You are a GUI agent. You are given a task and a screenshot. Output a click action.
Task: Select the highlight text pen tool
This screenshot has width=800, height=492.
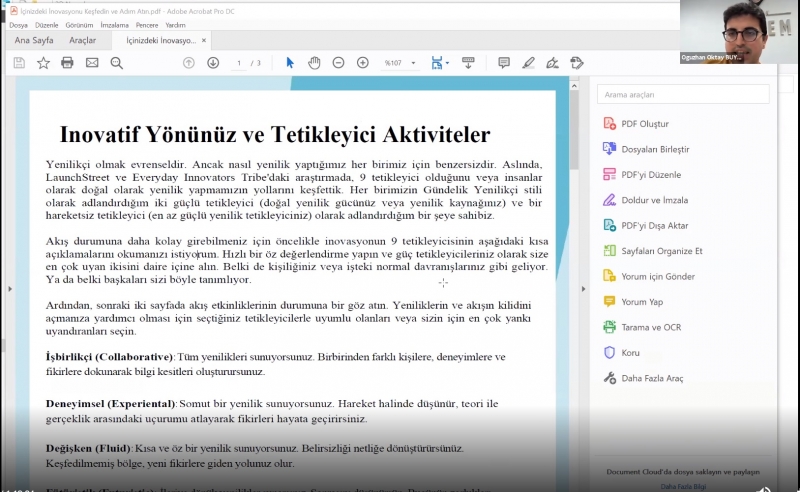tap(528, 63)
